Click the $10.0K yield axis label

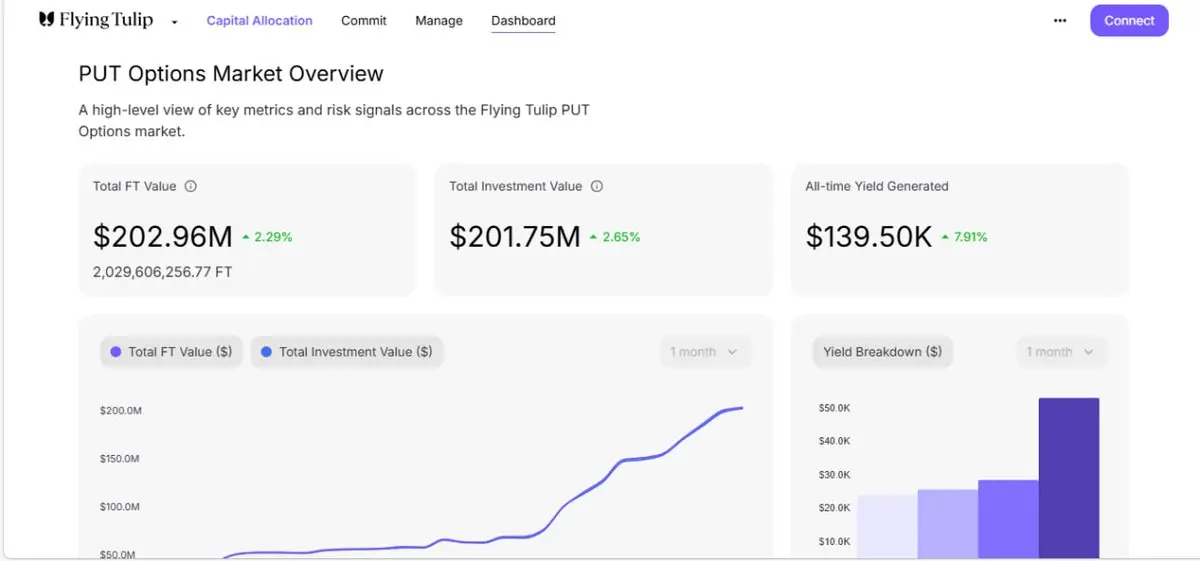pyautogui.click(x=834, y=542)
